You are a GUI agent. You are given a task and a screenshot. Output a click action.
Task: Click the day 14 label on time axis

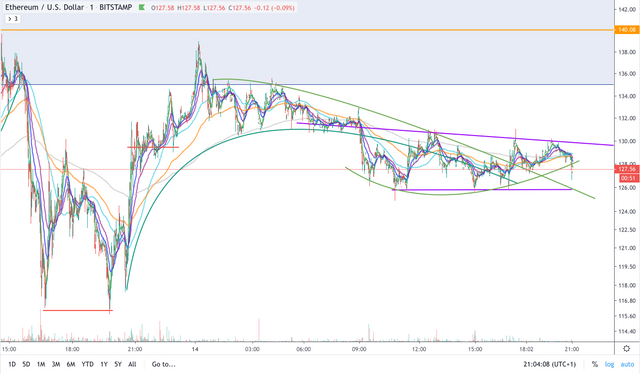[x=195, y=349]
